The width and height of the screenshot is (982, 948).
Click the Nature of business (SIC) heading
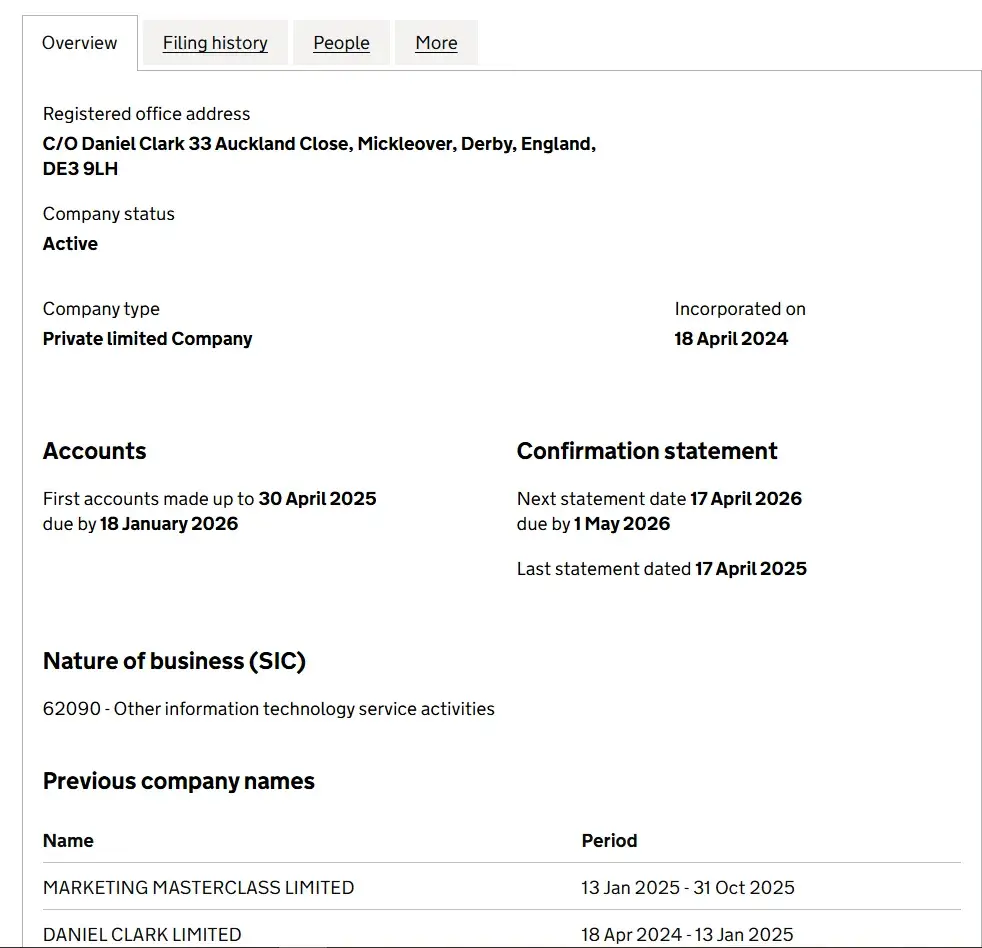tap(174, 661)
